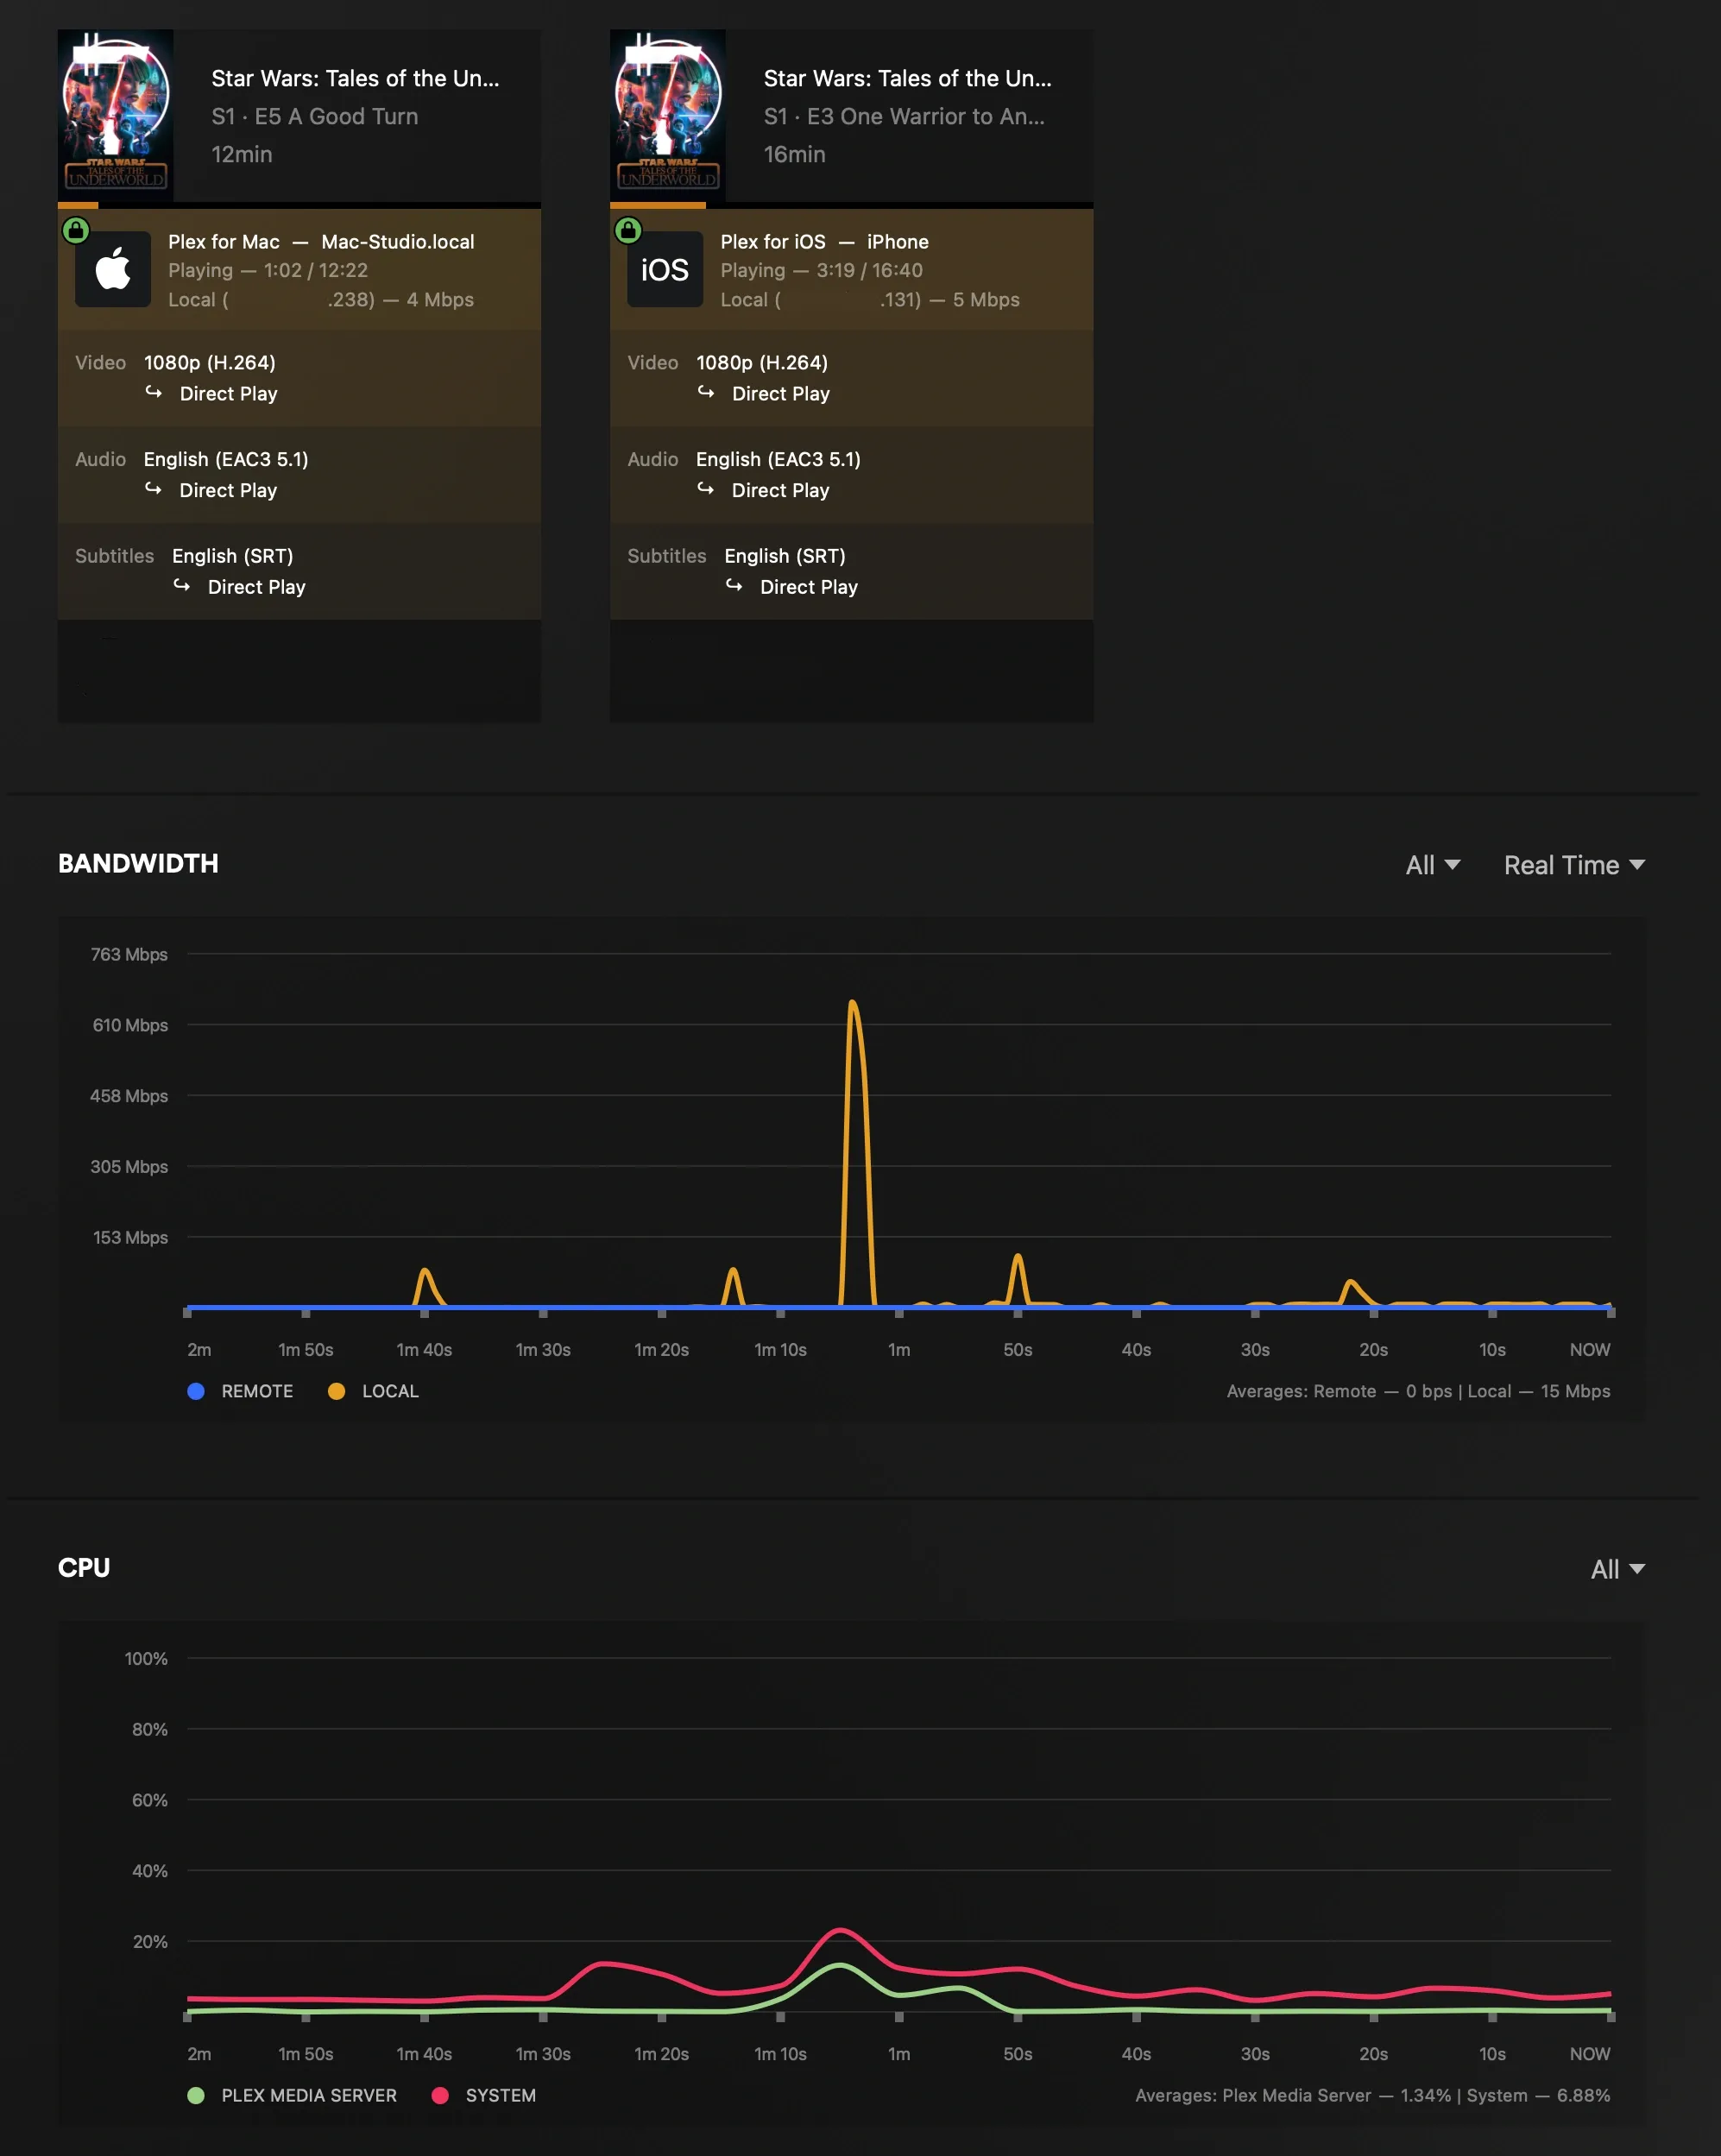The image size is (1721, 2156).
Task: Click the 763 Mbps axis label
Action: click(x=129, y=955)
